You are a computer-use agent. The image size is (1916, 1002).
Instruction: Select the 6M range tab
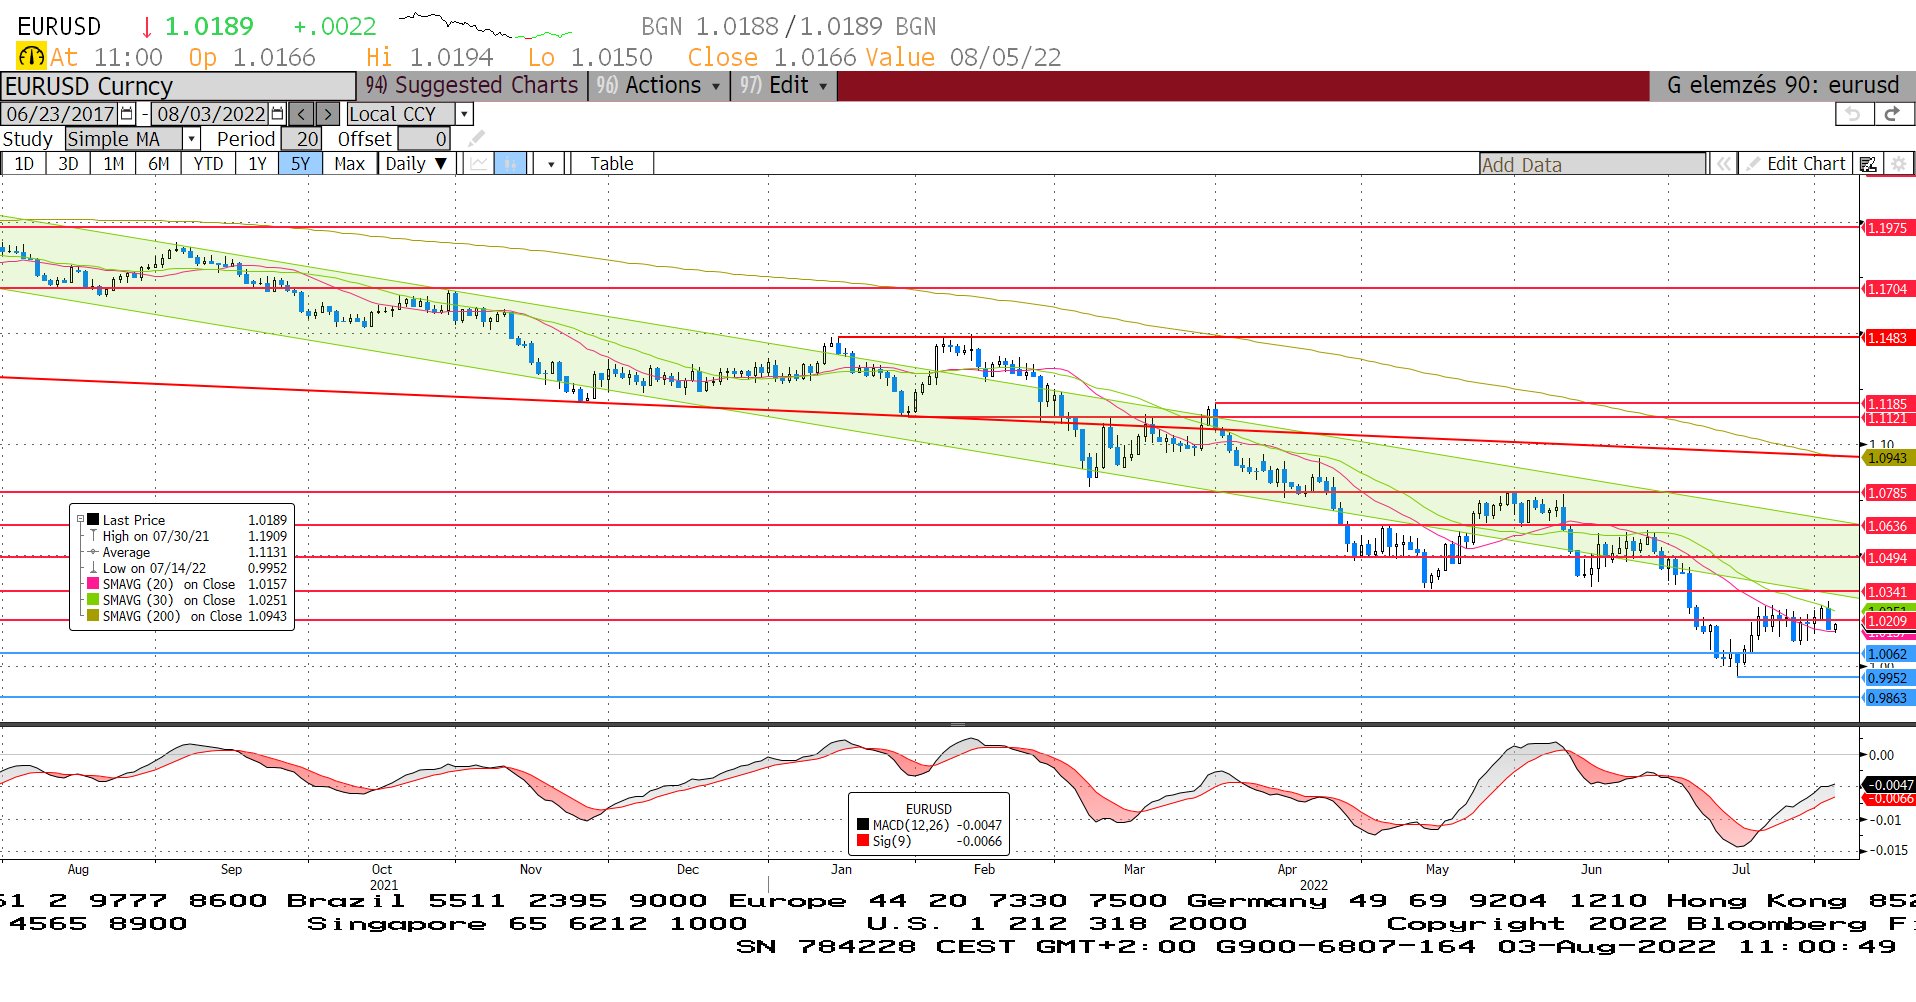[x=159, y=164]
